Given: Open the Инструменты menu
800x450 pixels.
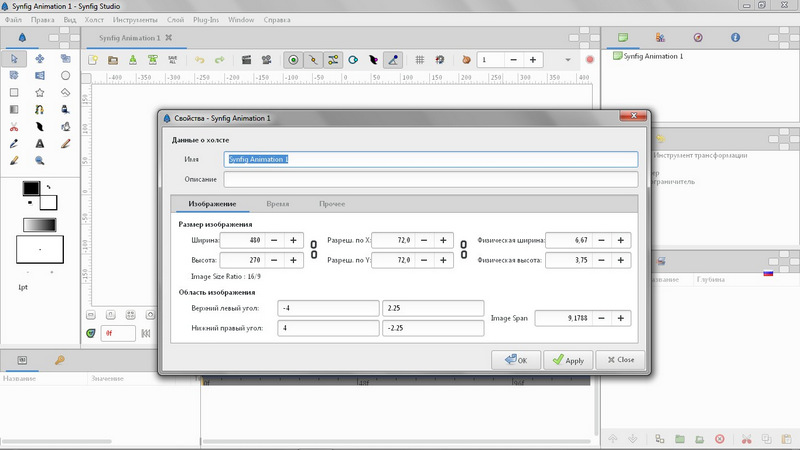Looking at the screenshot, I should [135, 20].
